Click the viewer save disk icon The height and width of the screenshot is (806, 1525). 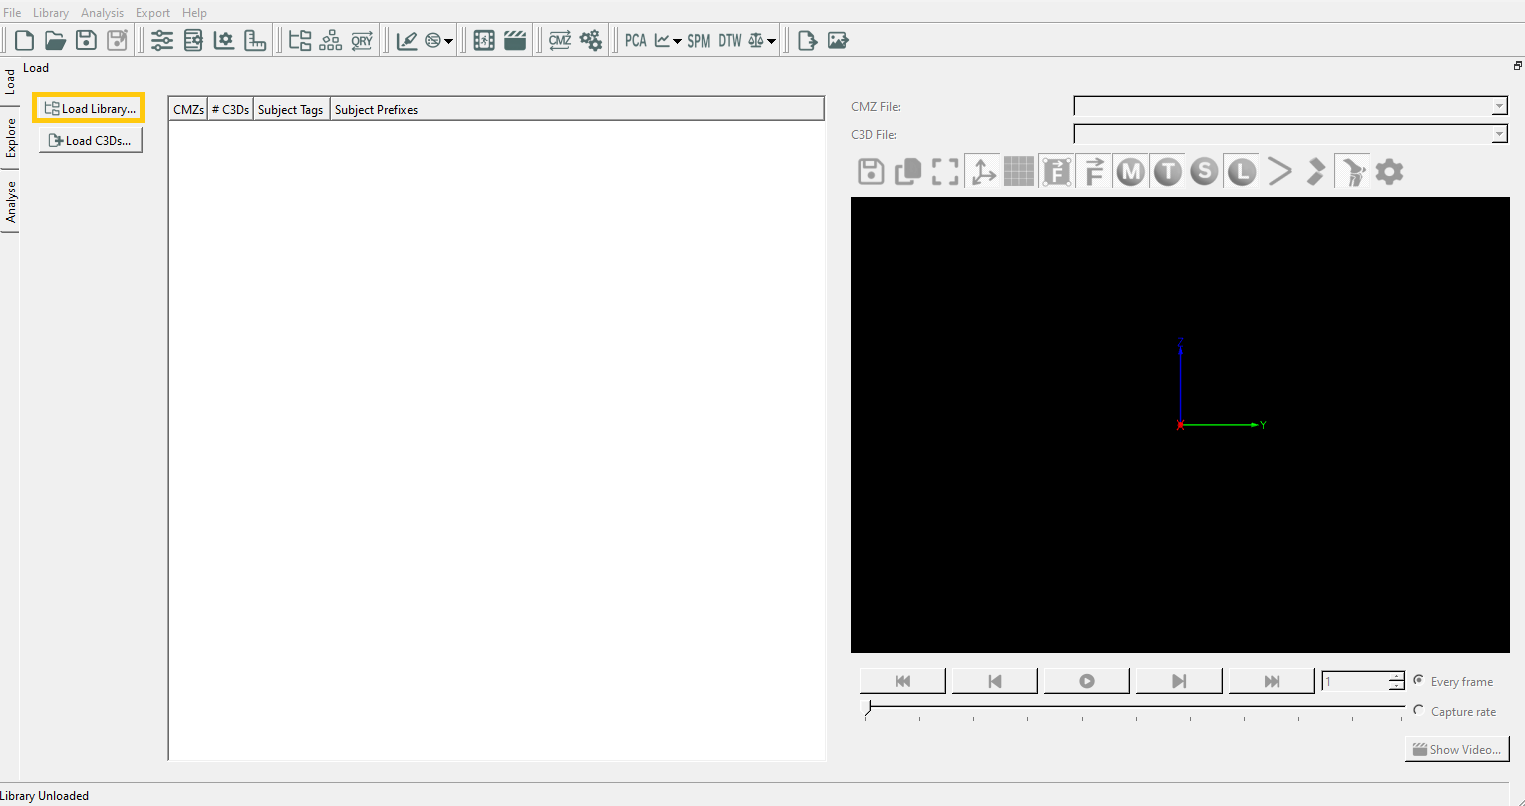(x=871, y=172)
